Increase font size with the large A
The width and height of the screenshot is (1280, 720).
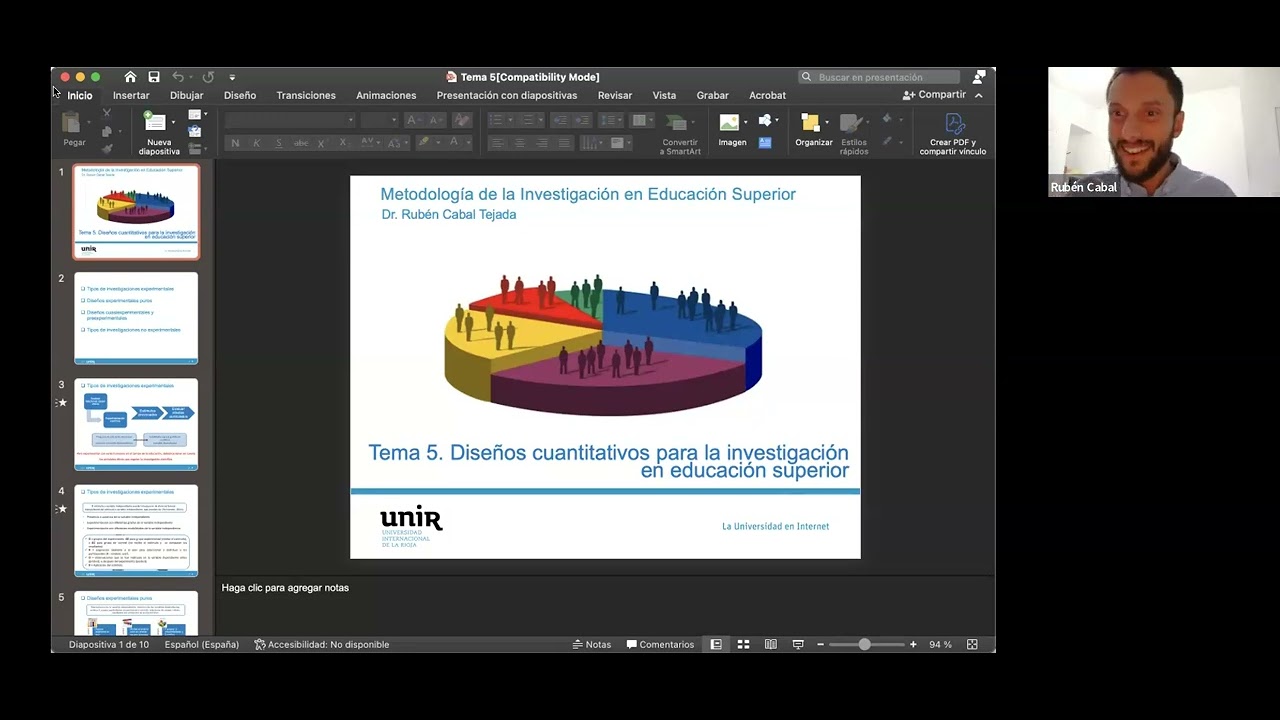coord(413,120)
